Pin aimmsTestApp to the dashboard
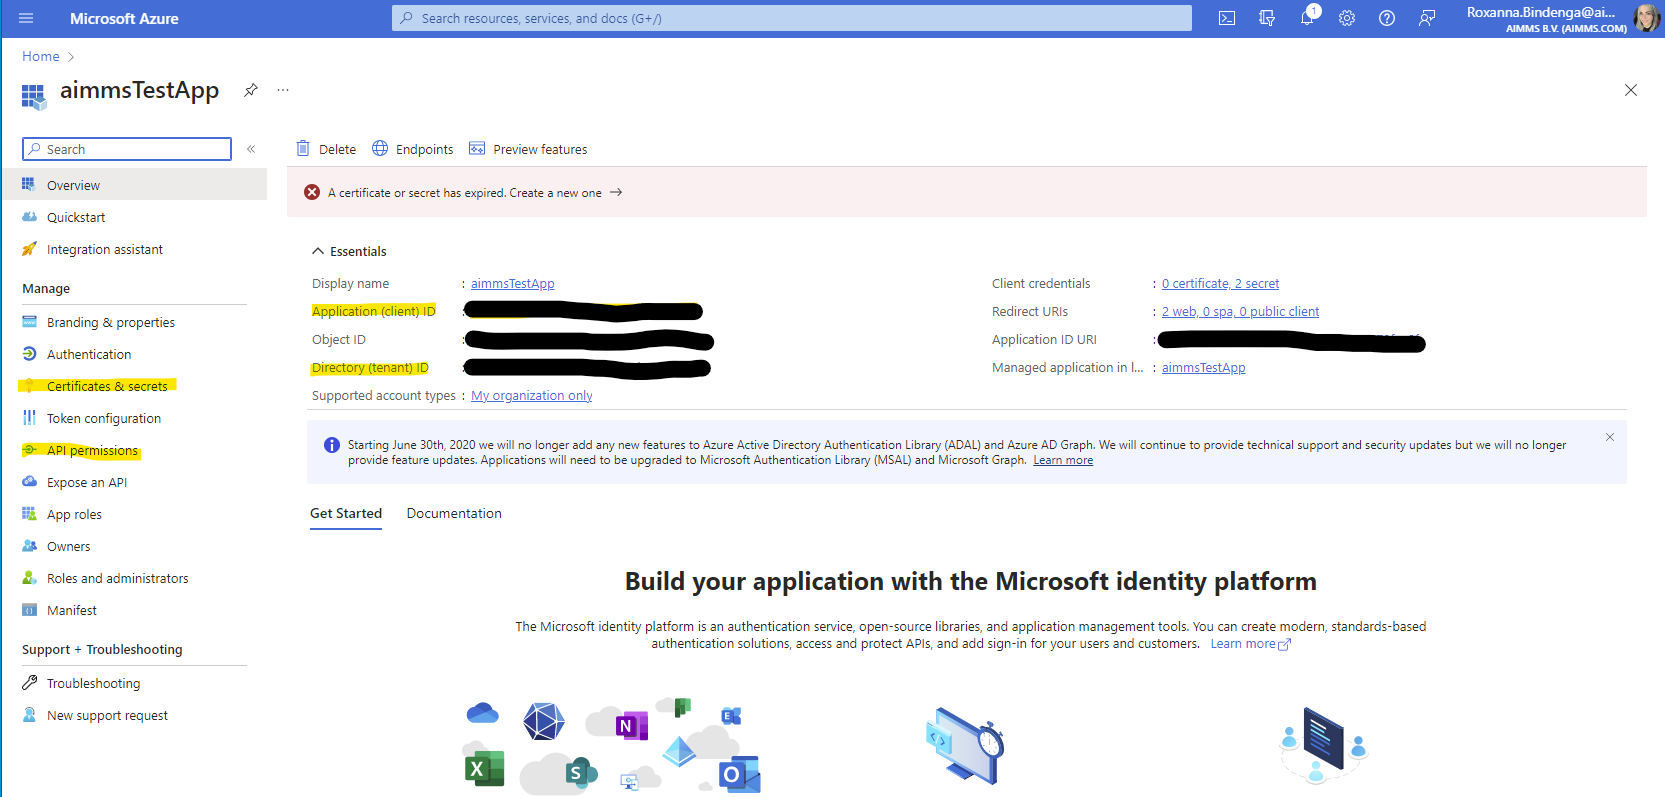 click(x=251, y=90)
